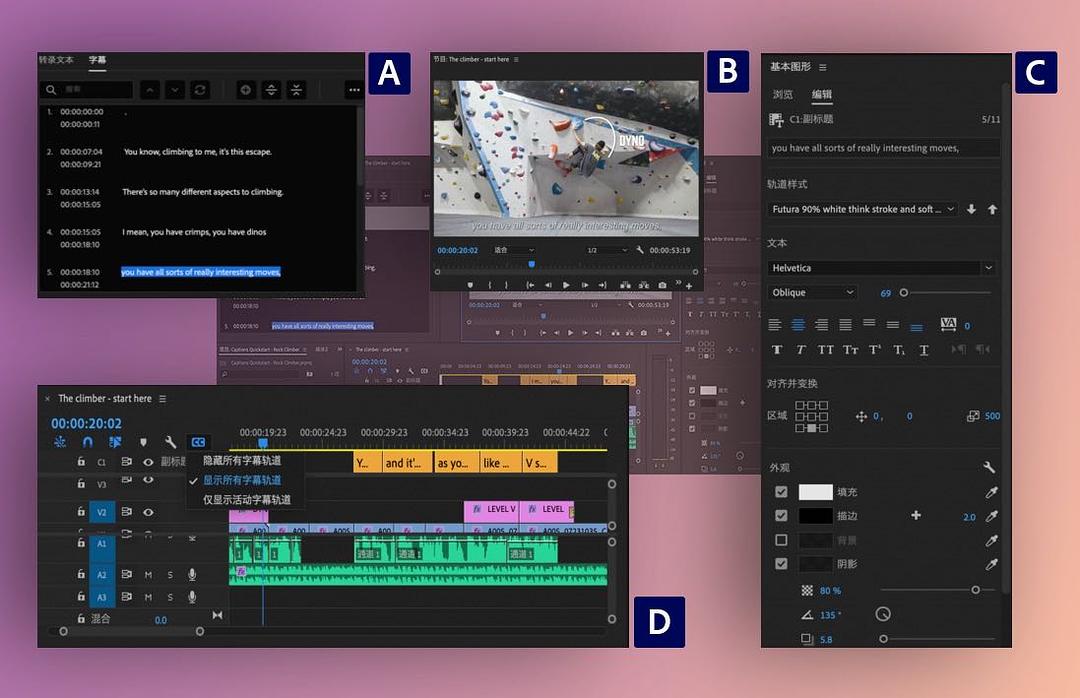The image size is (1080, 698).
Task: Switch to the 浏览 tab
Action: click(x=782, y=94)
